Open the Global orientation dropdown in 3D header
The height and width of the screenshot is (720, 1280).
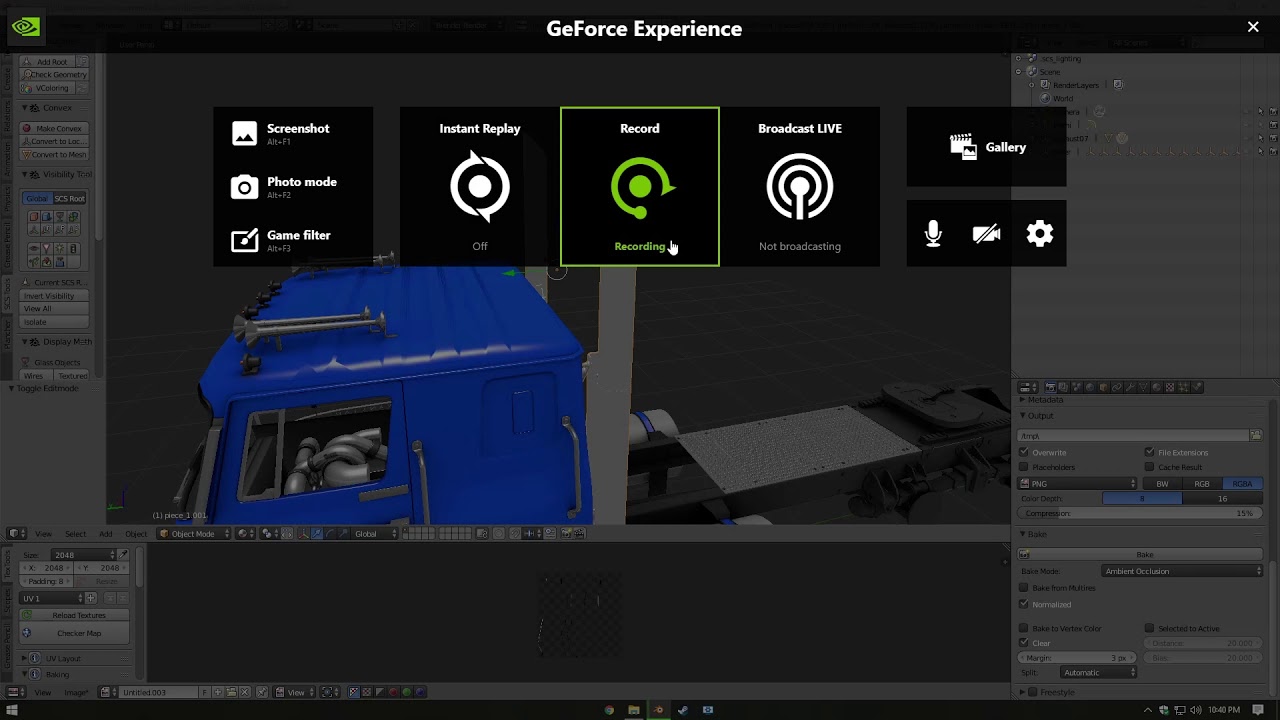(x=375, y=534)
